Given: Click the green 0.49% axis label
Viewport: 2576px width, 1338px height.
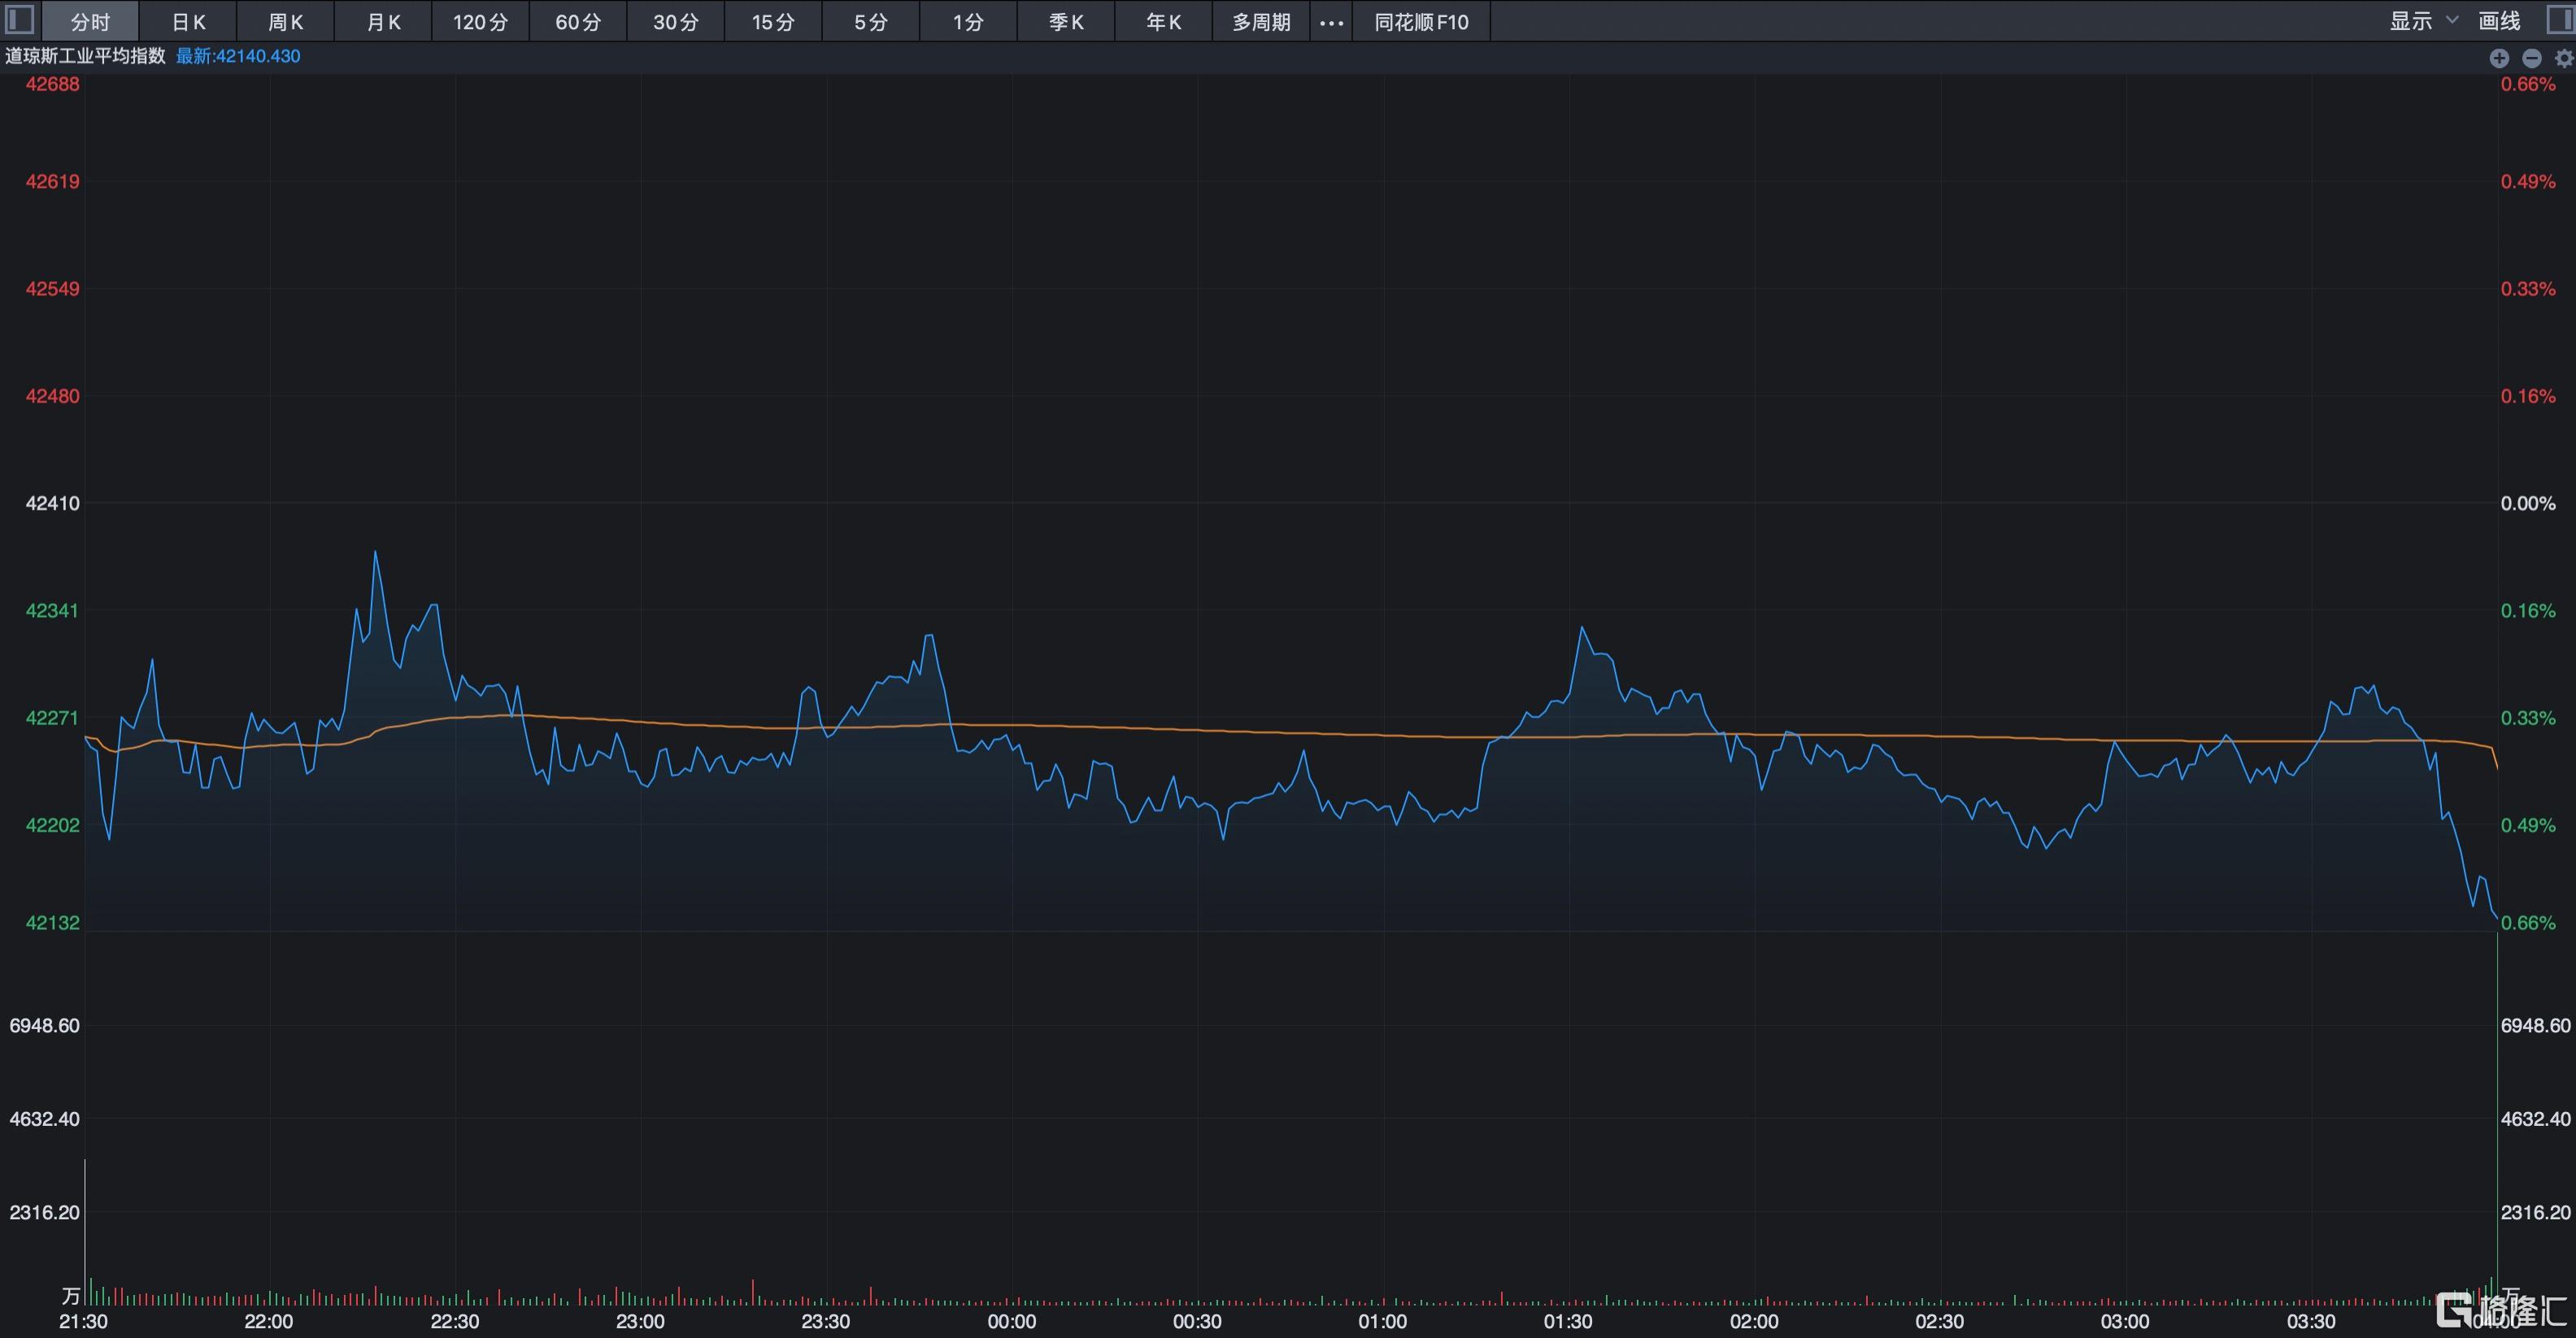Looking at the screenshot, I should [2528, 825].
